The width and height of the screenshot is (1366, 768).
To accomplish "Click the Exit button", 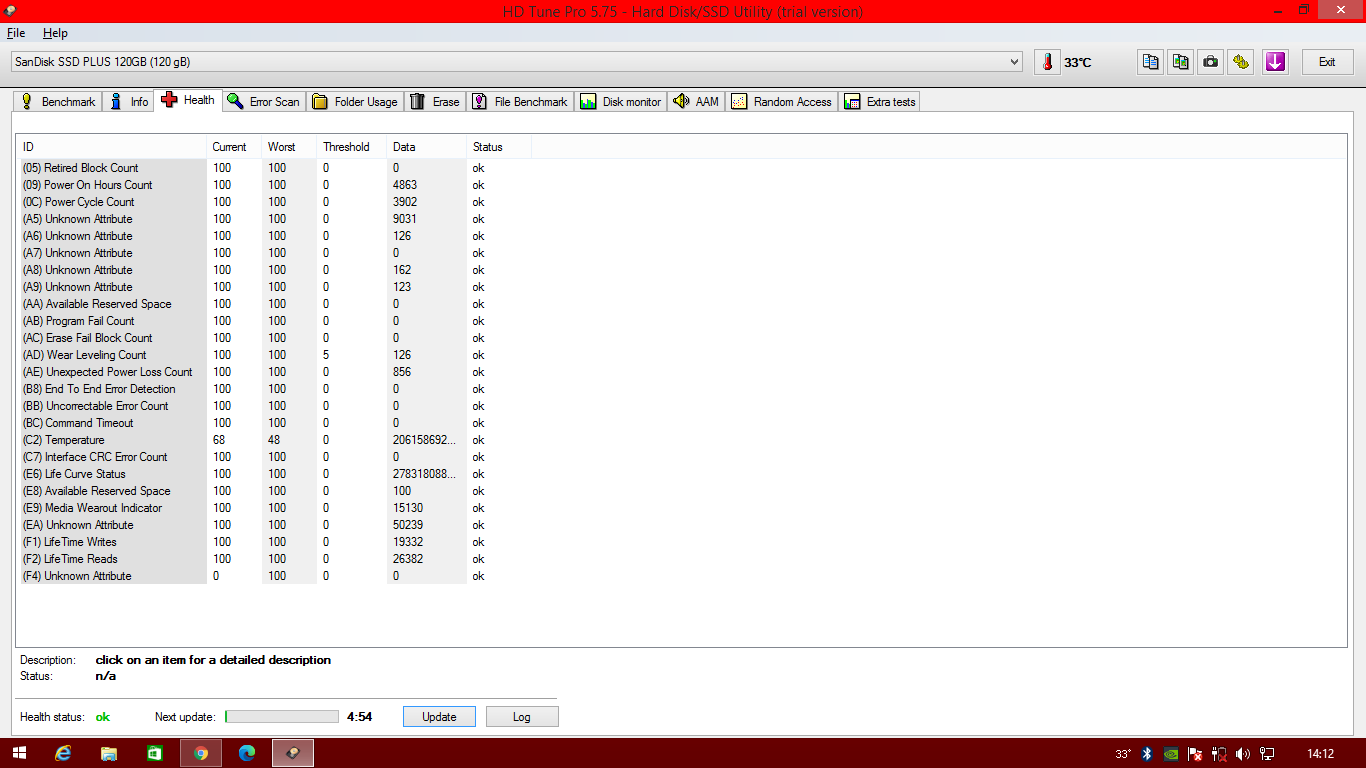I will click(1327, 62).
